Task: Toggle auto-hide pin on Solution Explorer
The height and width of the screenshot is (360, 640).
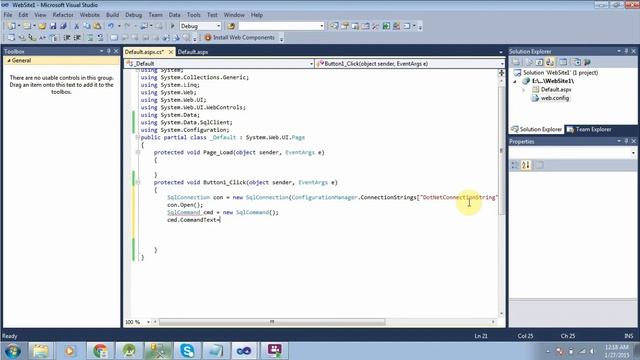Action: coord(626,51)
